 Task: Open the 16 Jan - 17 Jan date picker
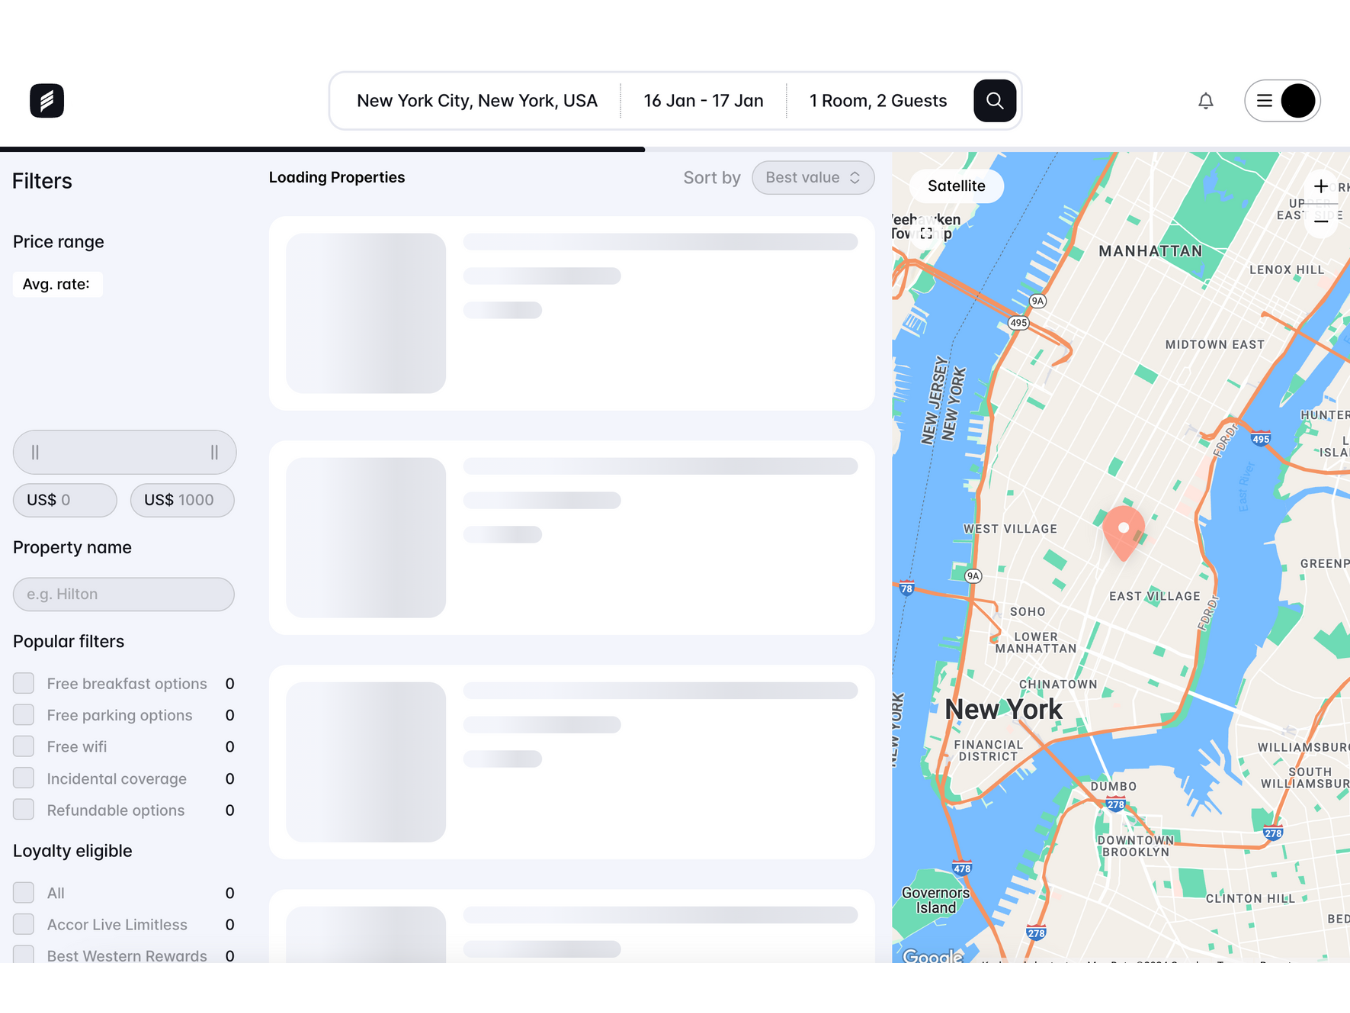[703, 101]
